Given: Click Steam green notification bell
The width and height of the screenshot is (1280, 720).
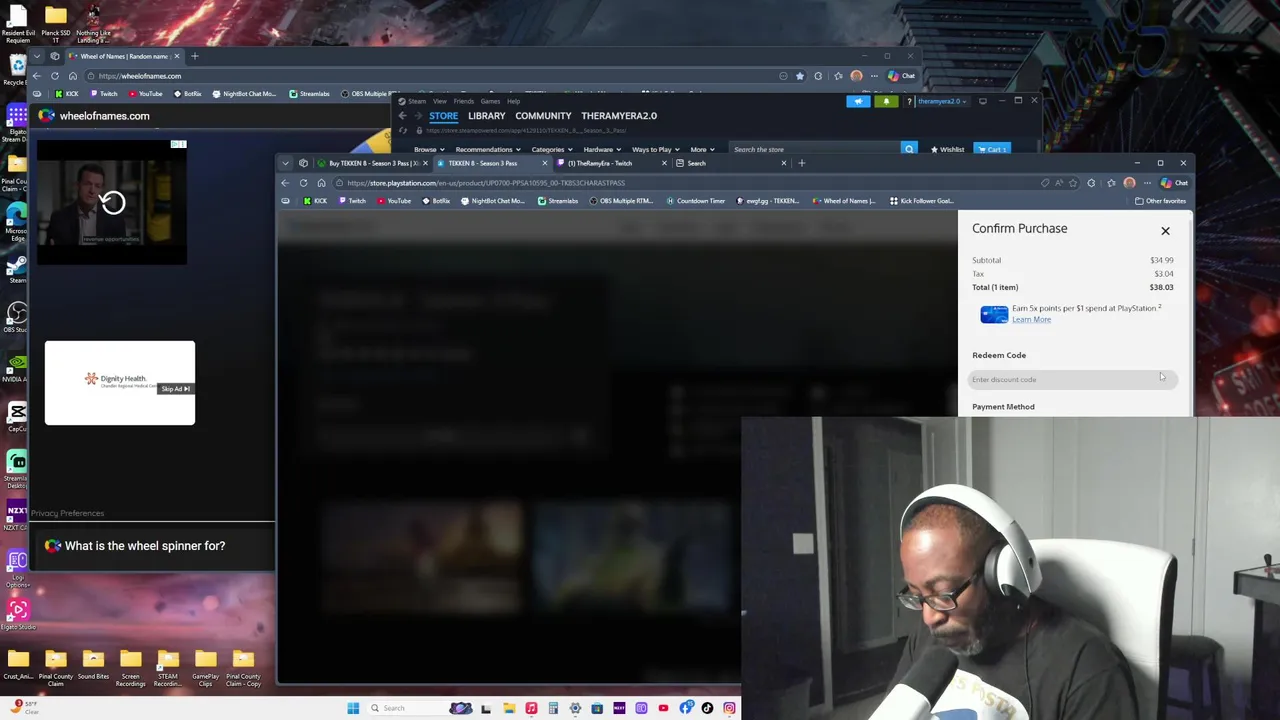Looking at the screenshot, I should coord(885,101).
